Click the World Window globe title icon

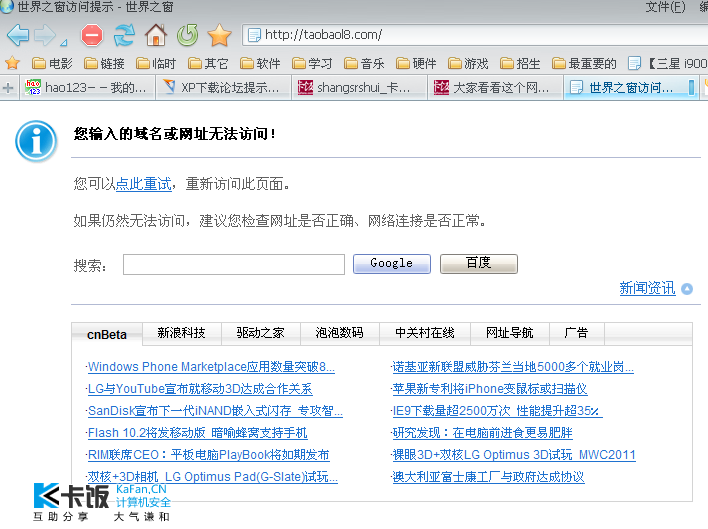6,6
